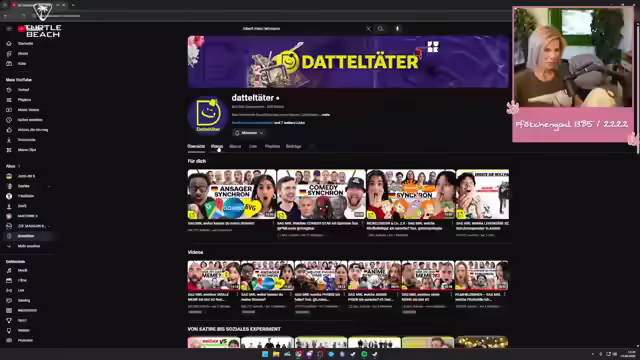Open Meine Videos in the sidebar
The height and width of the screenshot is (360, 640).
pyautogui.click(x=29, y=110)
